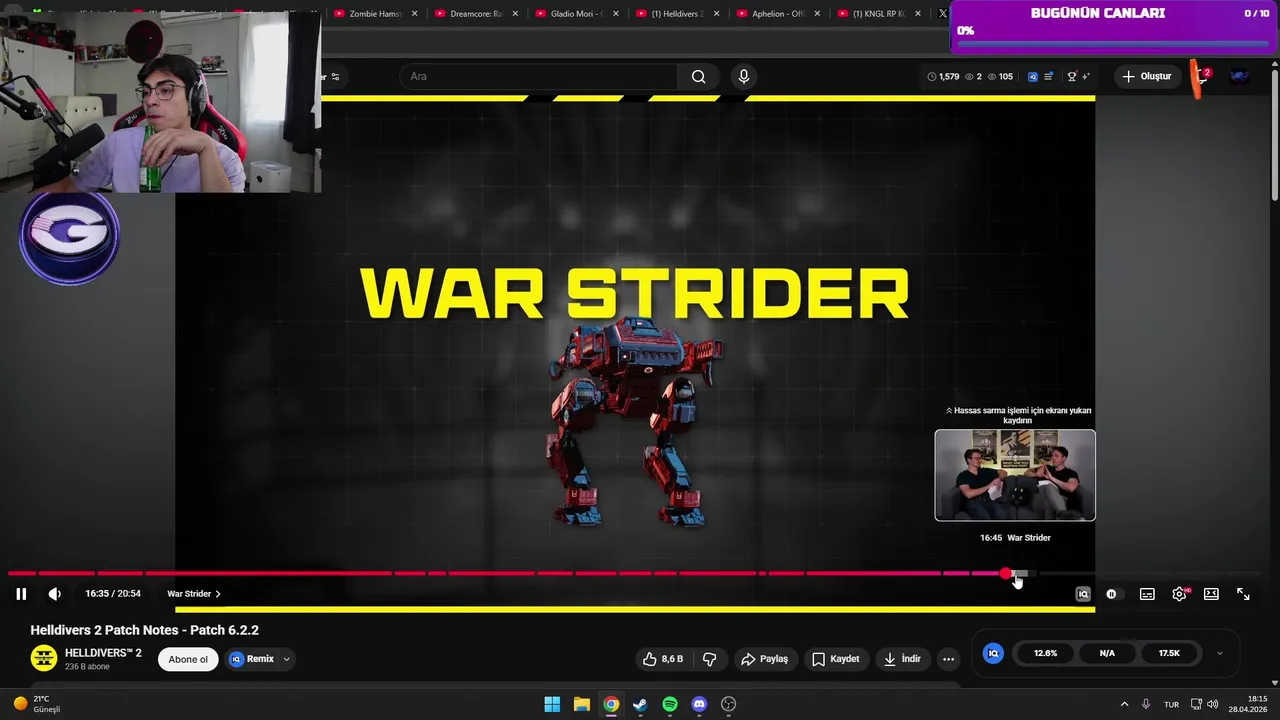This screenshot has width=1280, height=720.
Task: Open Spotify from the taskbar
Action: tap(670, 704)
